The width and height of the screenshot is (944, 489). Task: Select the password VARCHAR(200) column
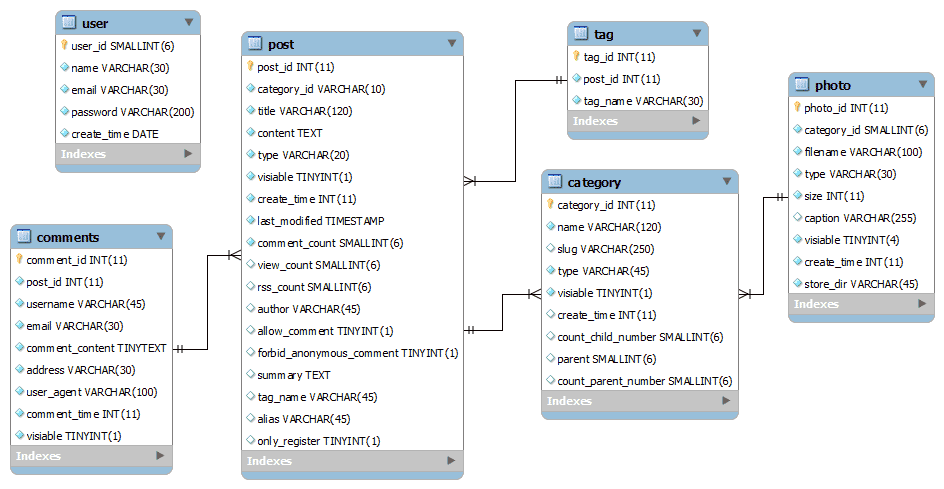pos(132,112)
